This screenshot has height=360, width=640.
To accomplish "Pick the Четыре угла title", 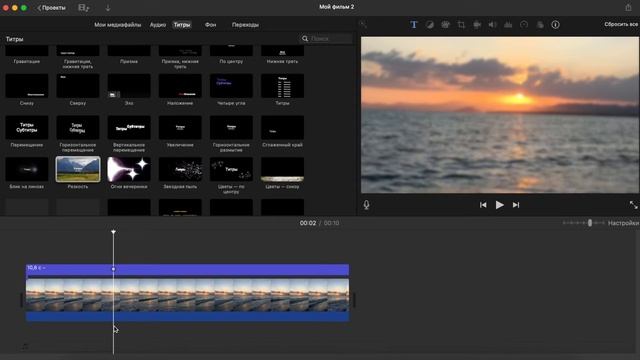I will 231,86.
